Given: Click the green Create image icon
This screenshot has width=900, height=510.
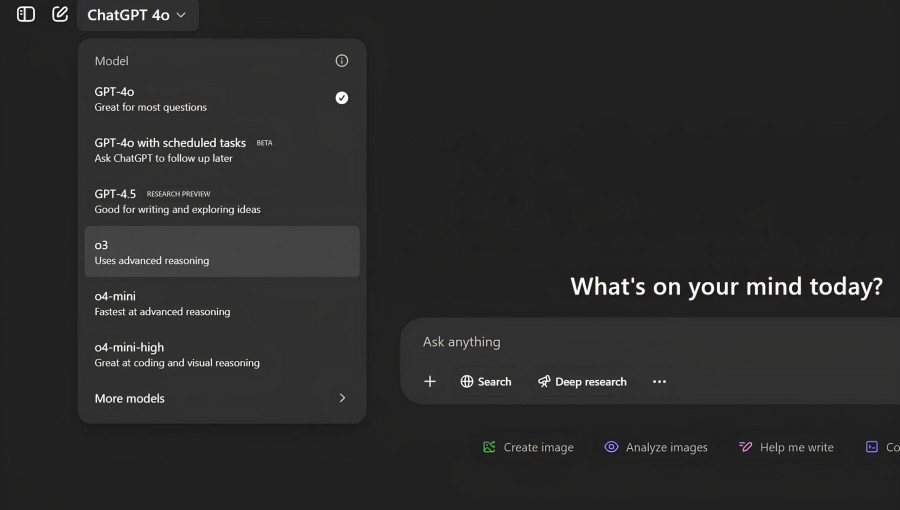Looking at the screenshot, I should point(489,447).
